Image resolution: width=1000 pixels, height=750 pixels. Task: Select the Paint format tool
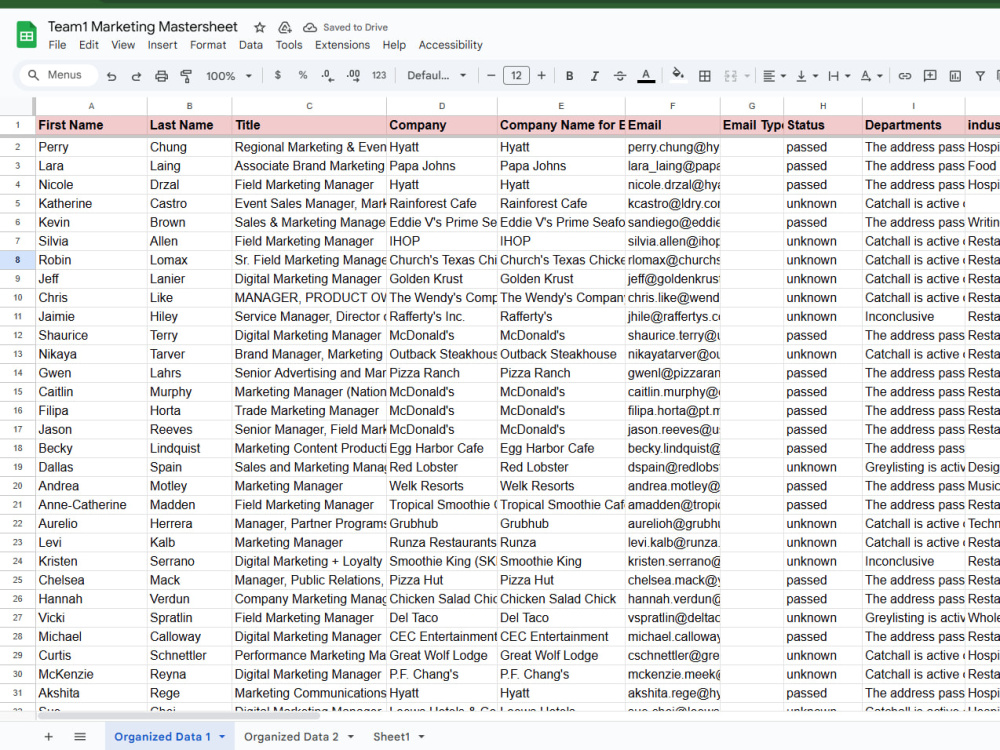186,76
